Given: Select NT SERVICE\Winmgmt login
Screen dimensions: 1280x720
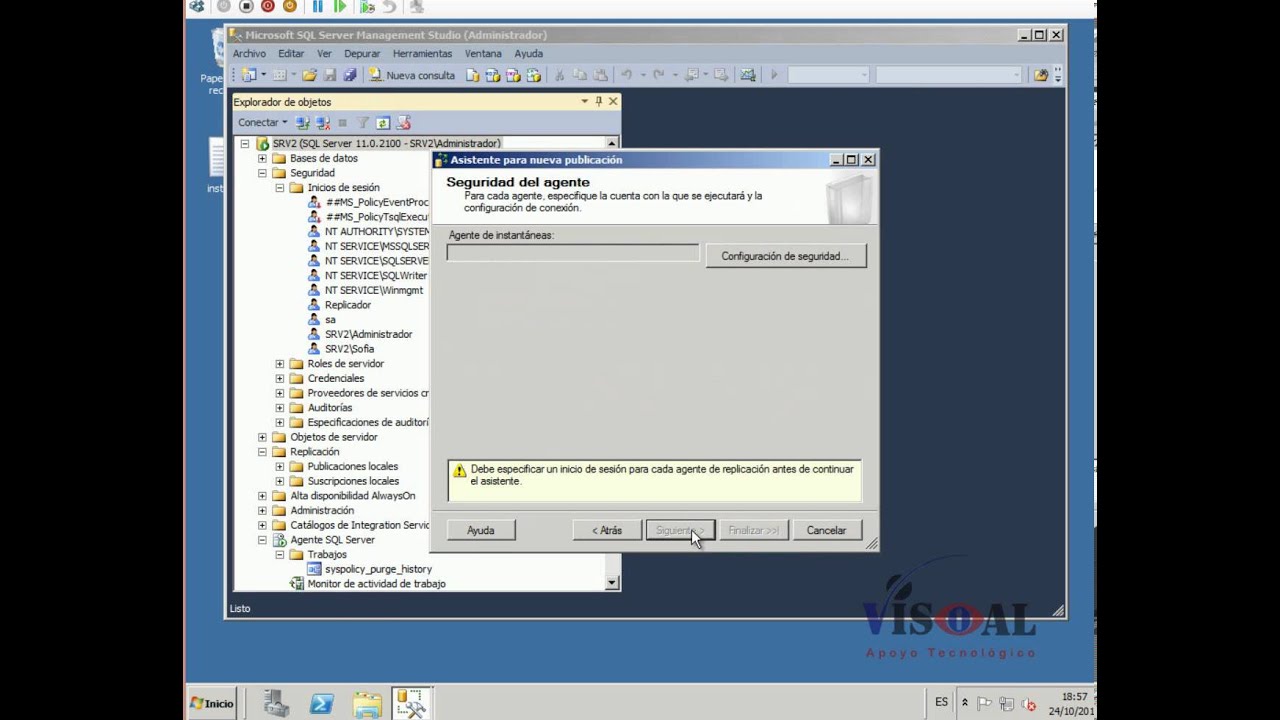Looking at the screenshot, I should 373,290.
